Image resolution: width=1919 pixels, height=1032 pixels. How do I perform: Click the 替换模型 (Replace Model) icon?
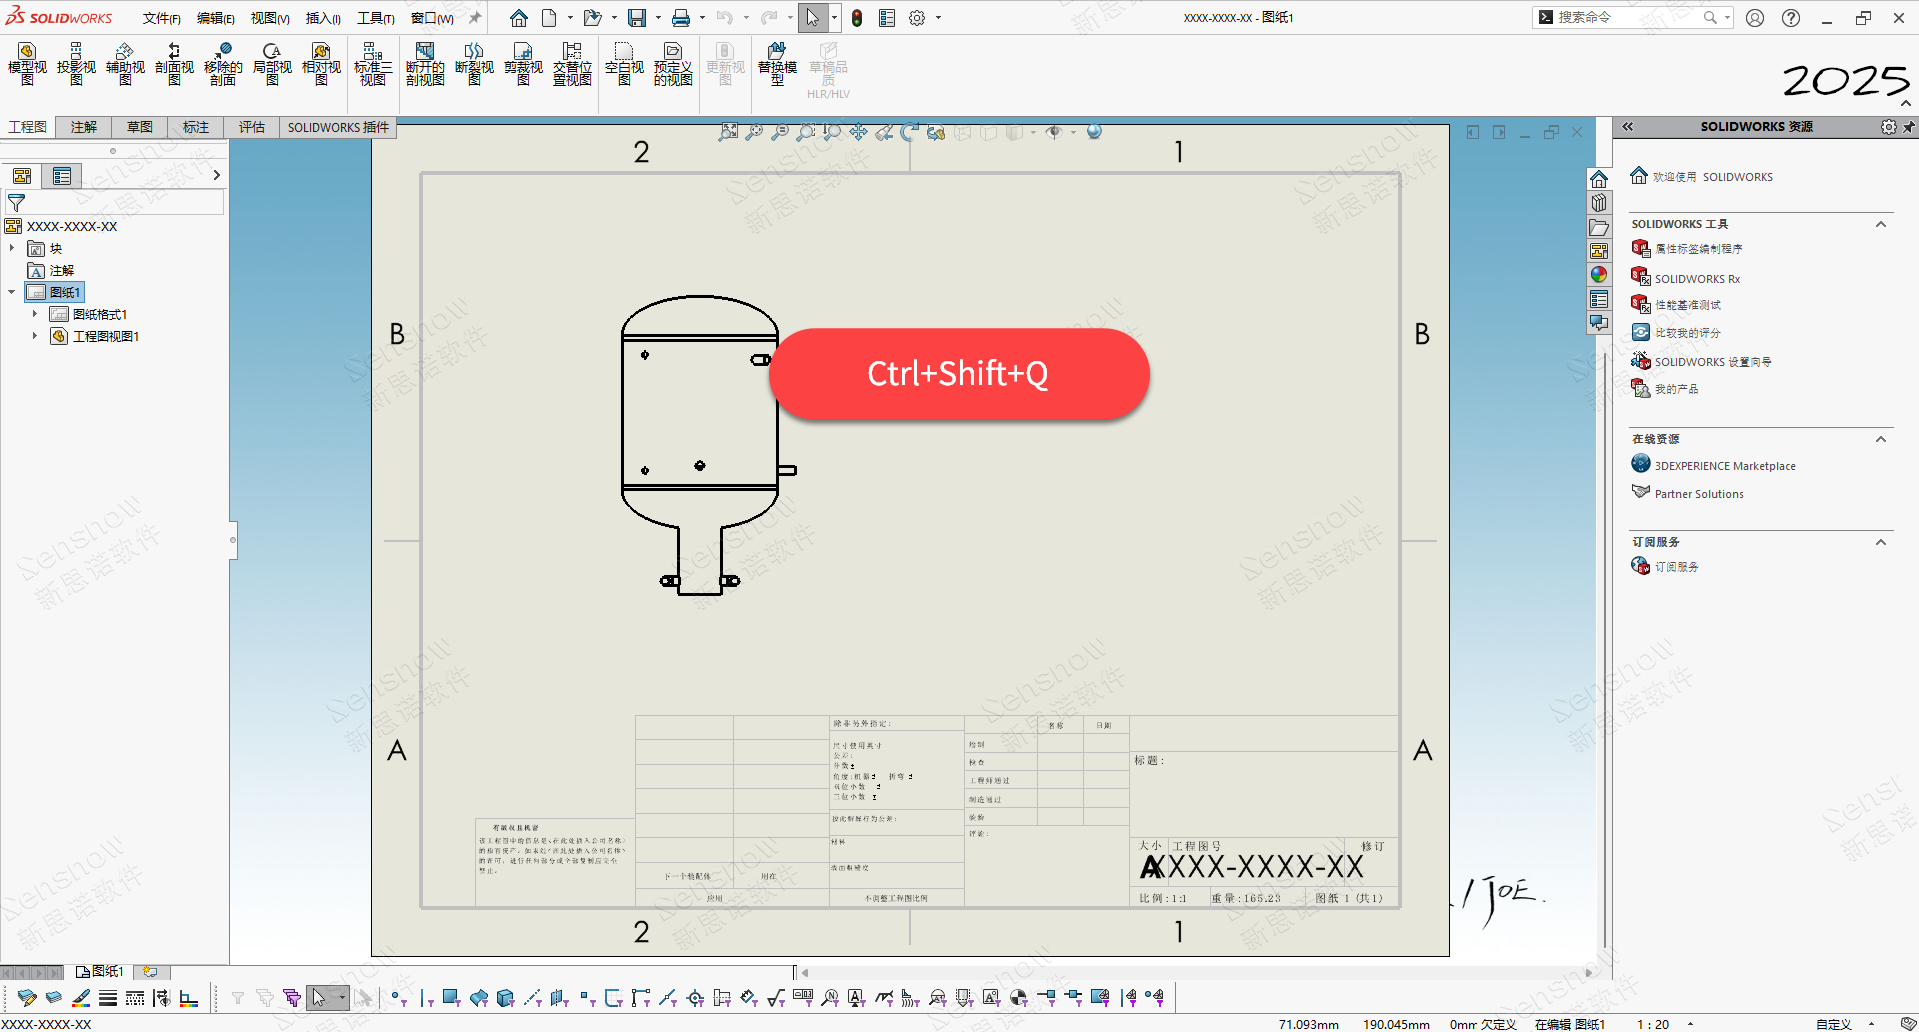pos(777,64)
